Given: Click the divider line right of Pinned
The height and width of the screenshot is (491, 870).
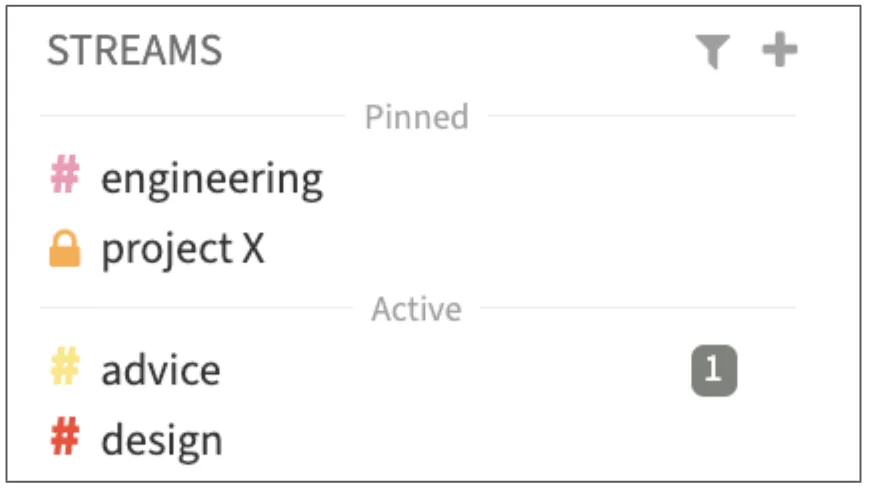Looking at the screenshot, I should coord(640,116).
